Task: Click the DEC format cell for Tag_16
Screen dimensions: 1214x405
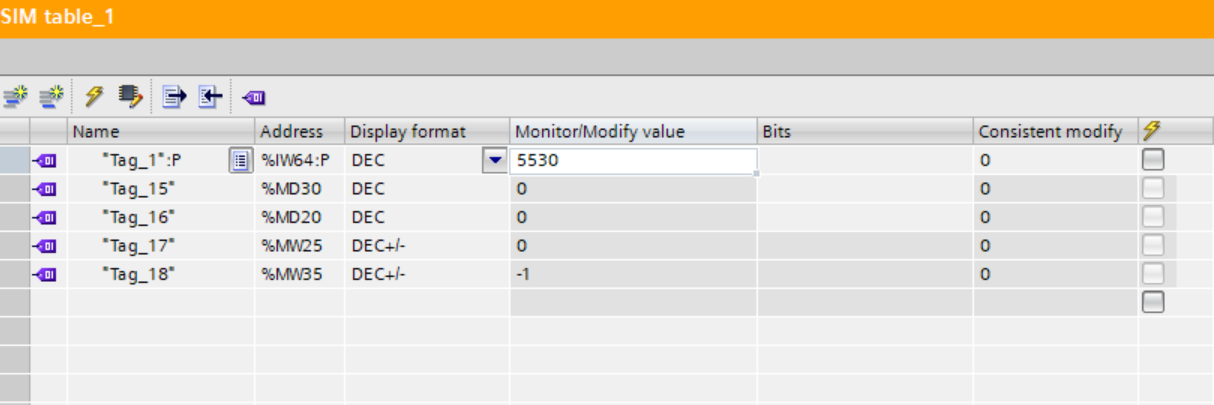Action: pos(426,216)
